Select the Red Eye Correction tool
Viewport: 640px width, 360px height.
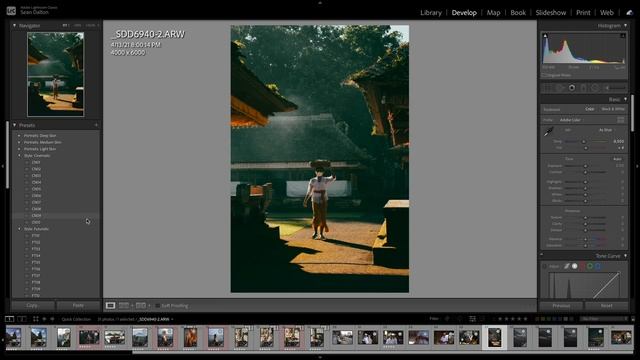click(x=572, y=88)
